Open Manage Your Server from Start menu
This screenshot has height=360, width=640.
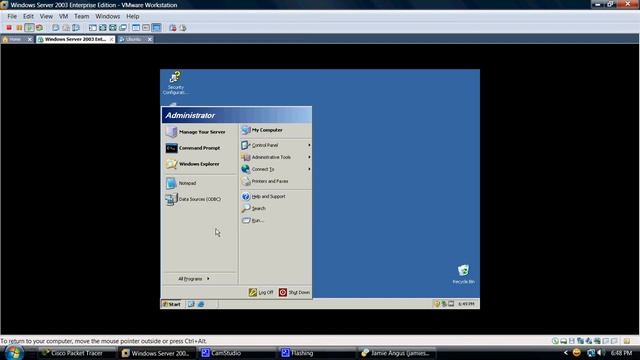click(x=200, y=132)
